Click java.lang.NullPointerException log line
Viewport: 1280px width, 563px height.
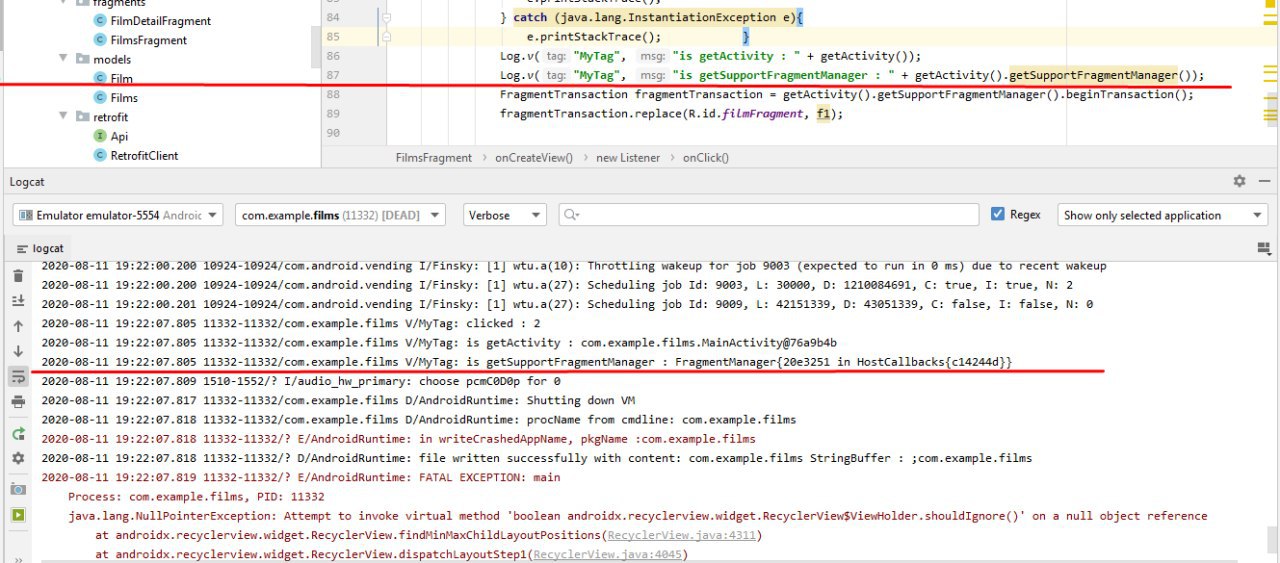click(x=638, y=516)
